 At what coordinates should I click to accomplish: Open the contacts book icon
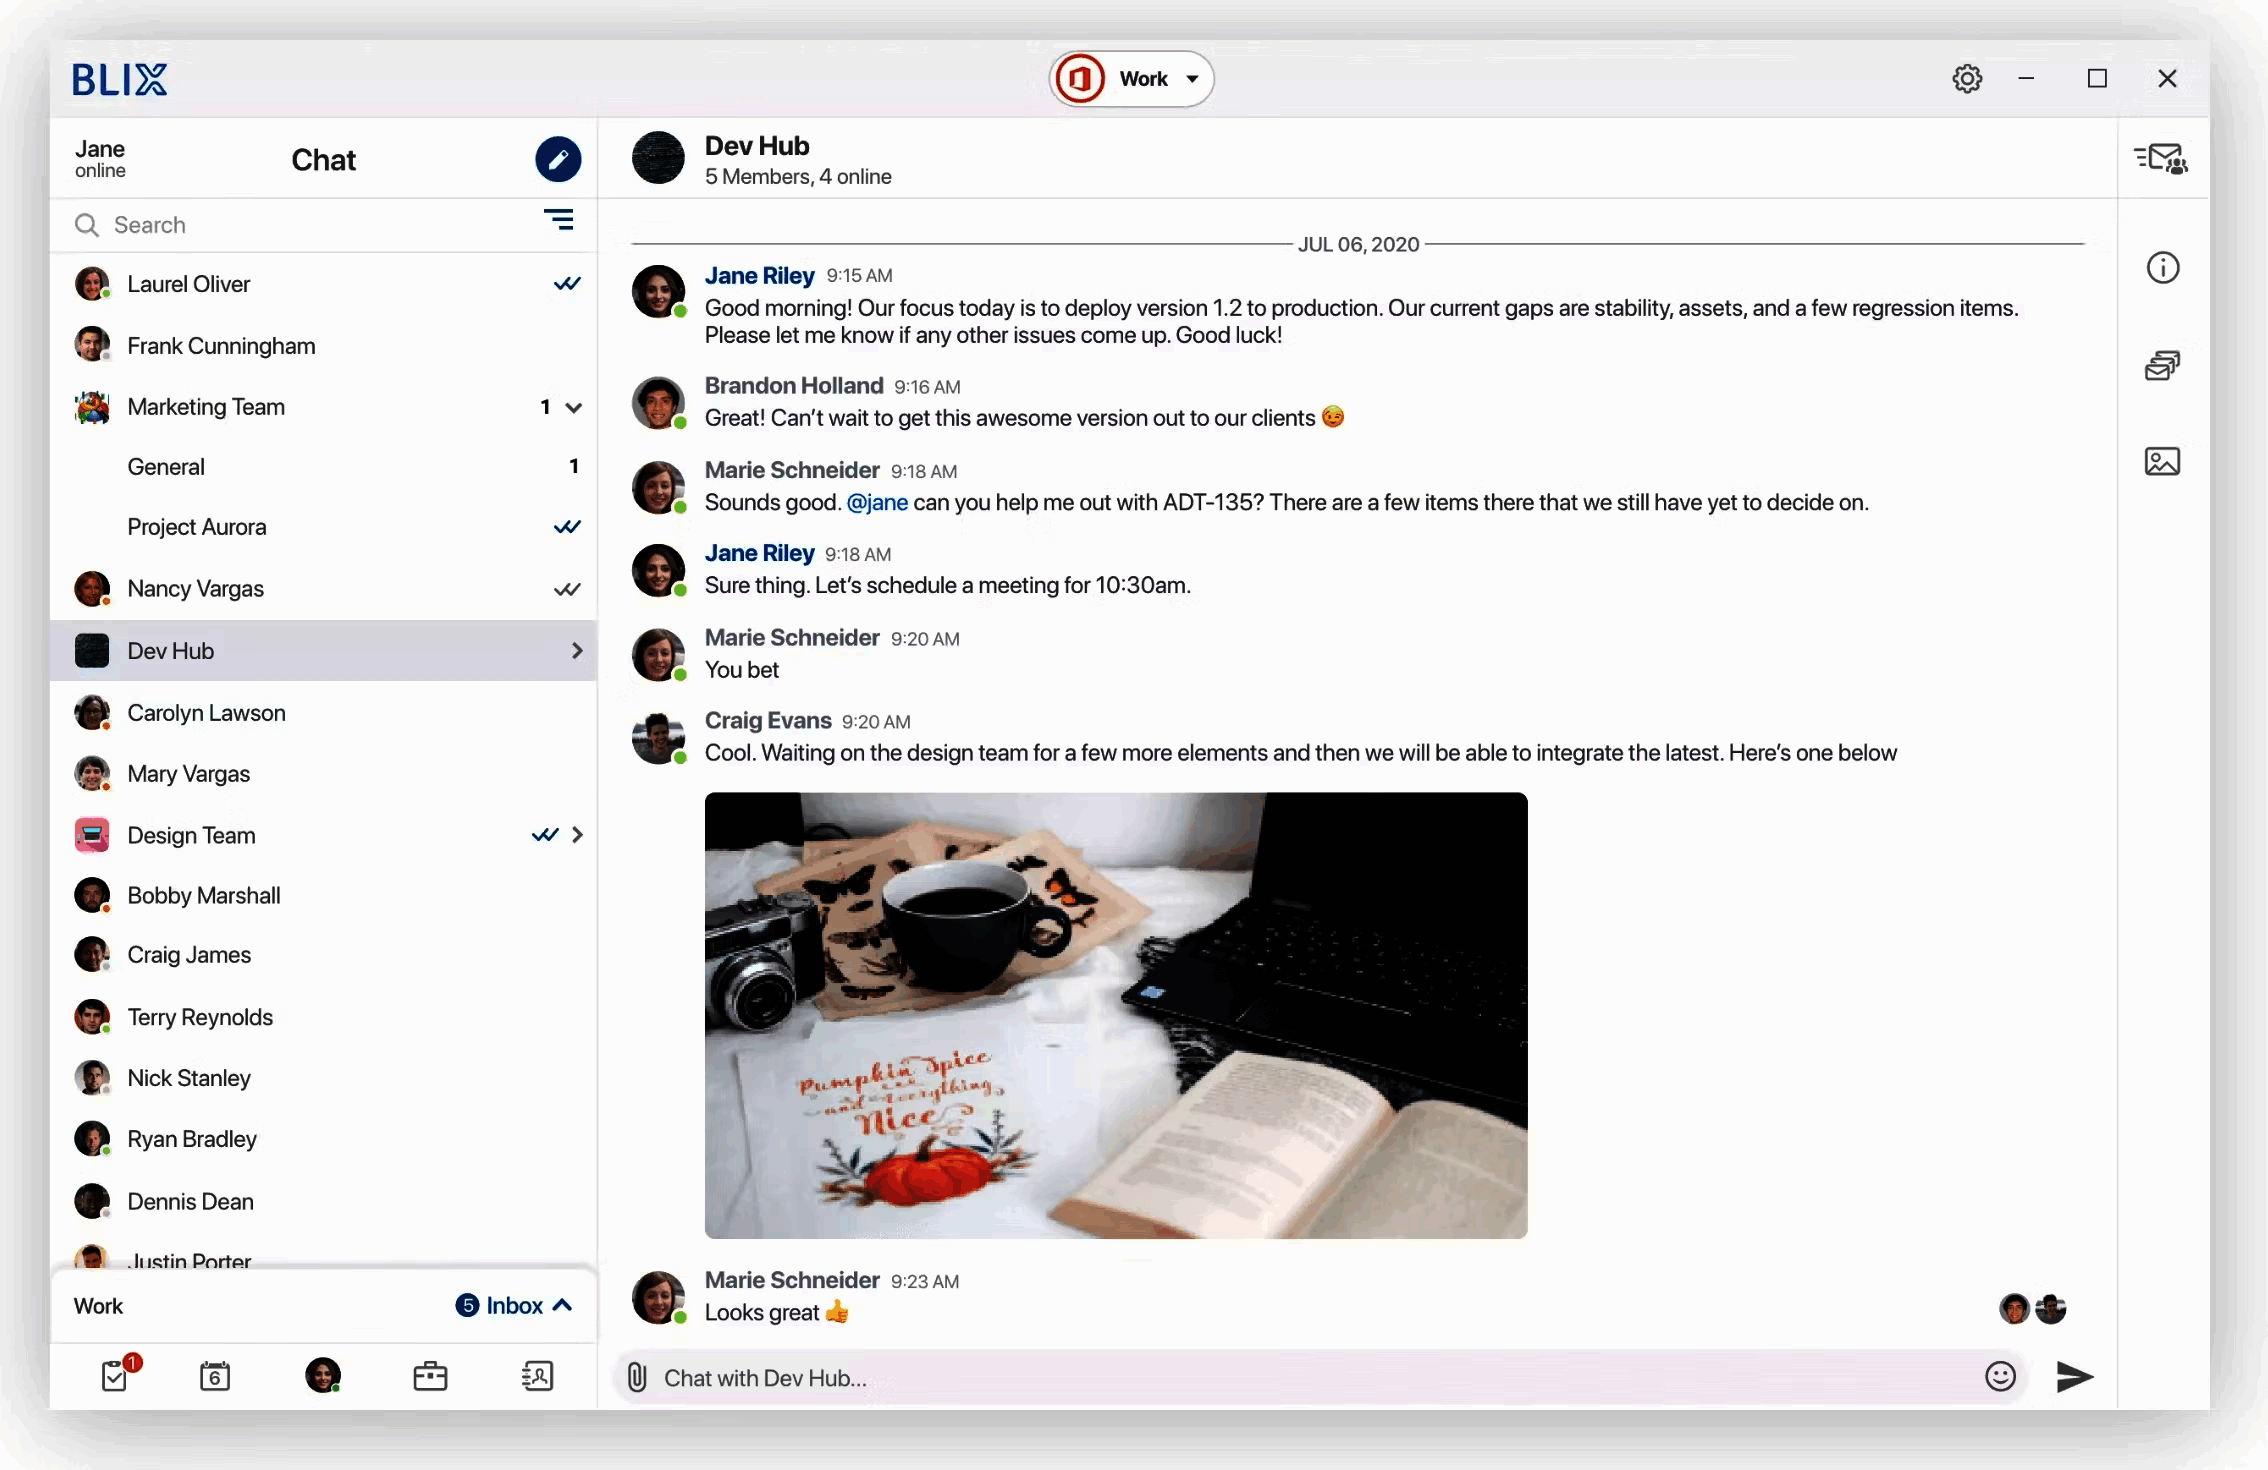pos(537,1376)
